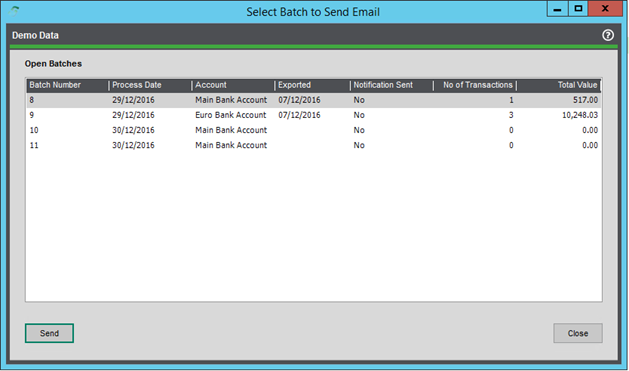Open the help question mark icon
The image size is (629, 371).
(608, 35)
